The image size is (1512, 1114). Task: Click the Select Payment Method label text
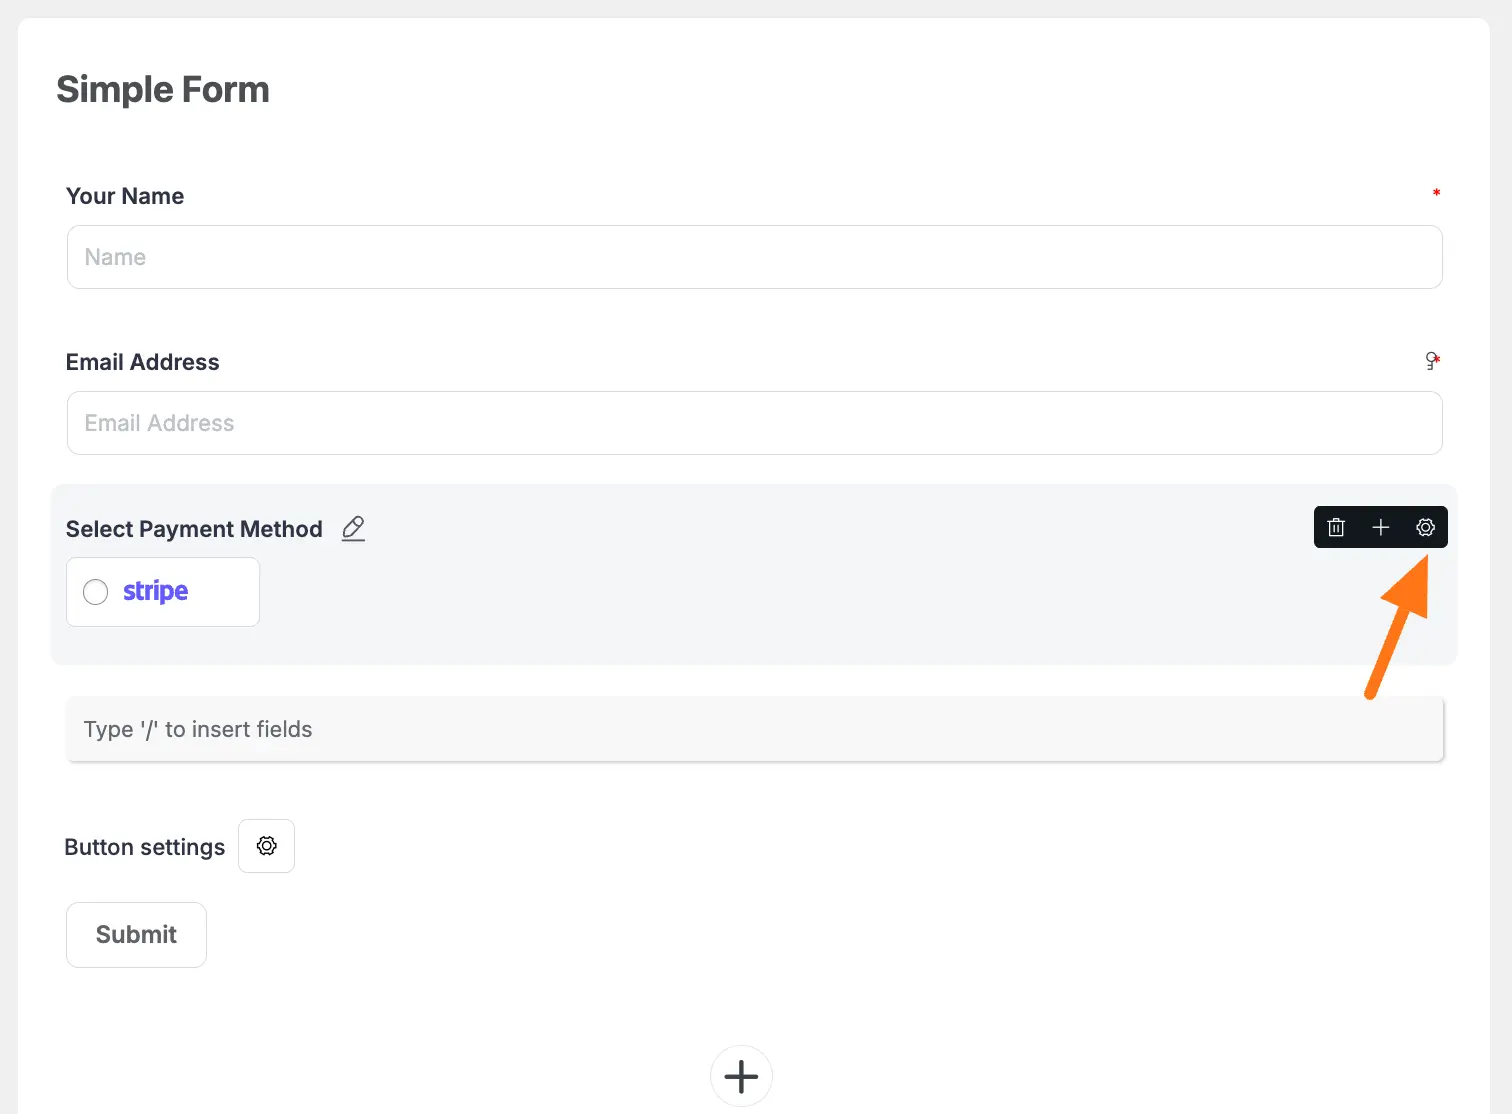[194, 529]
